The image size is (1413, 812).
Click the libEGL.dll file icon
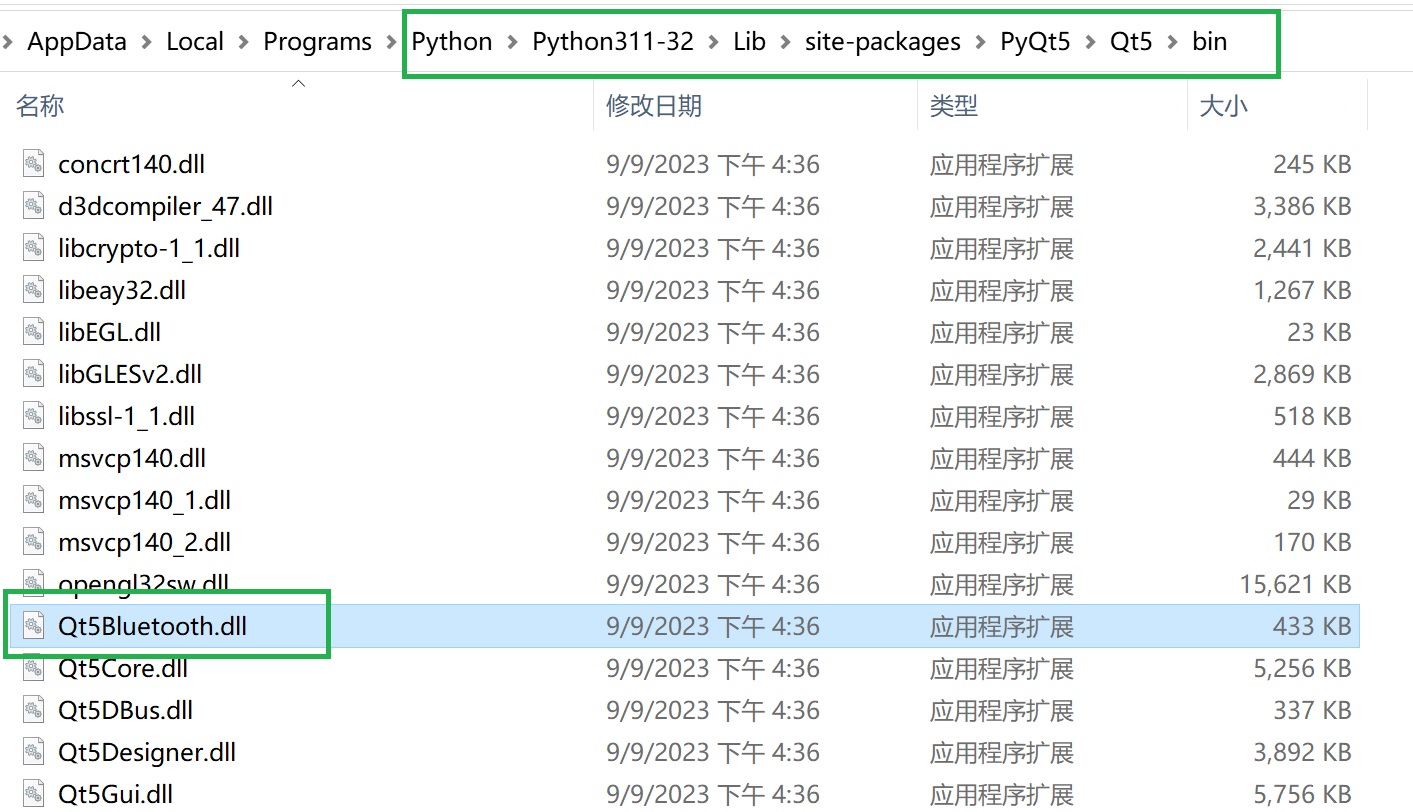[x=34, y=332]
